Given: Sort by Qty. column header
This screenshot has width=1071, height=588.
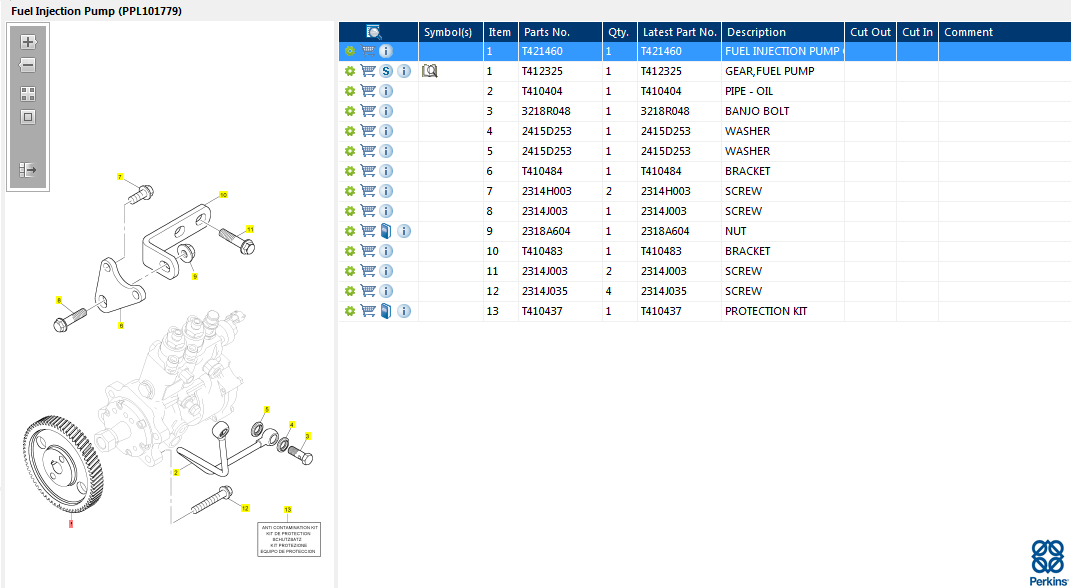Looking at the screenshot, I should (620, 32).
